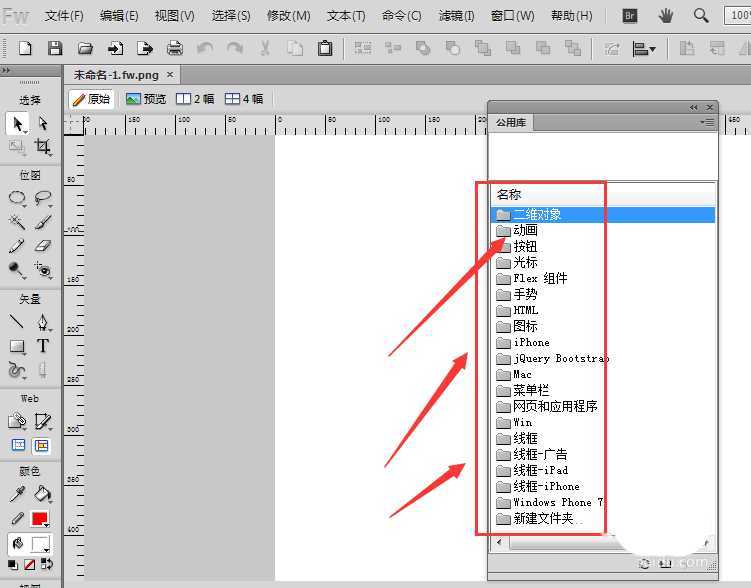This screenshot has height=588, width=751.
Task: Select the Eraser tool
Action: point(43,246)
